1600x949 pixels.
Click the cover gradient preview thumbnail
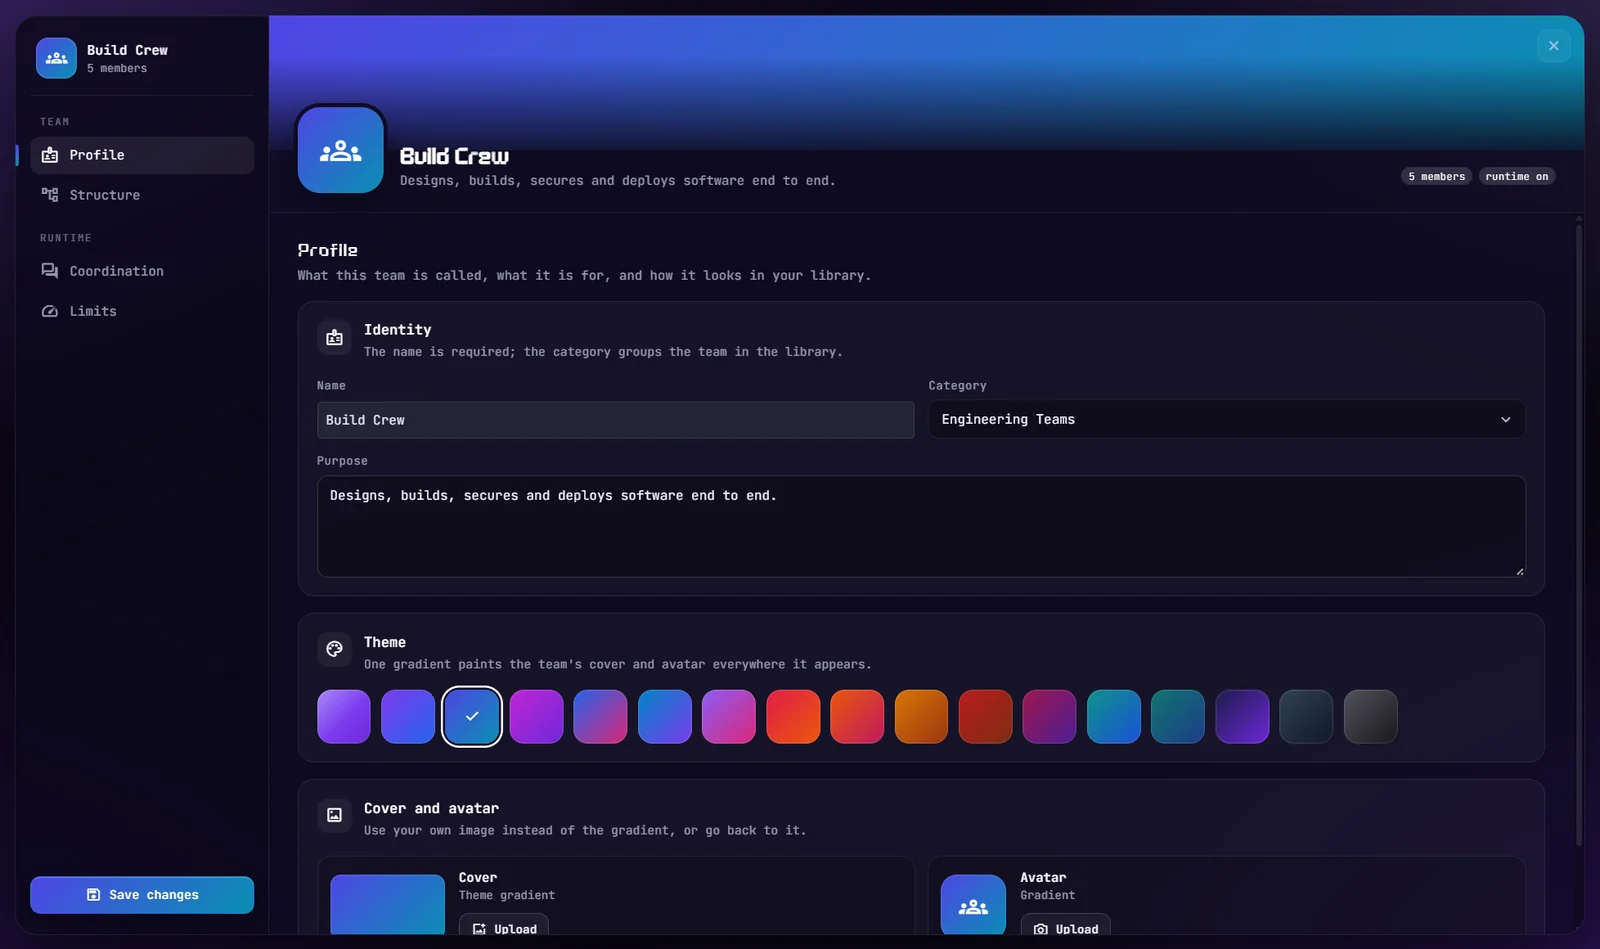387,905
